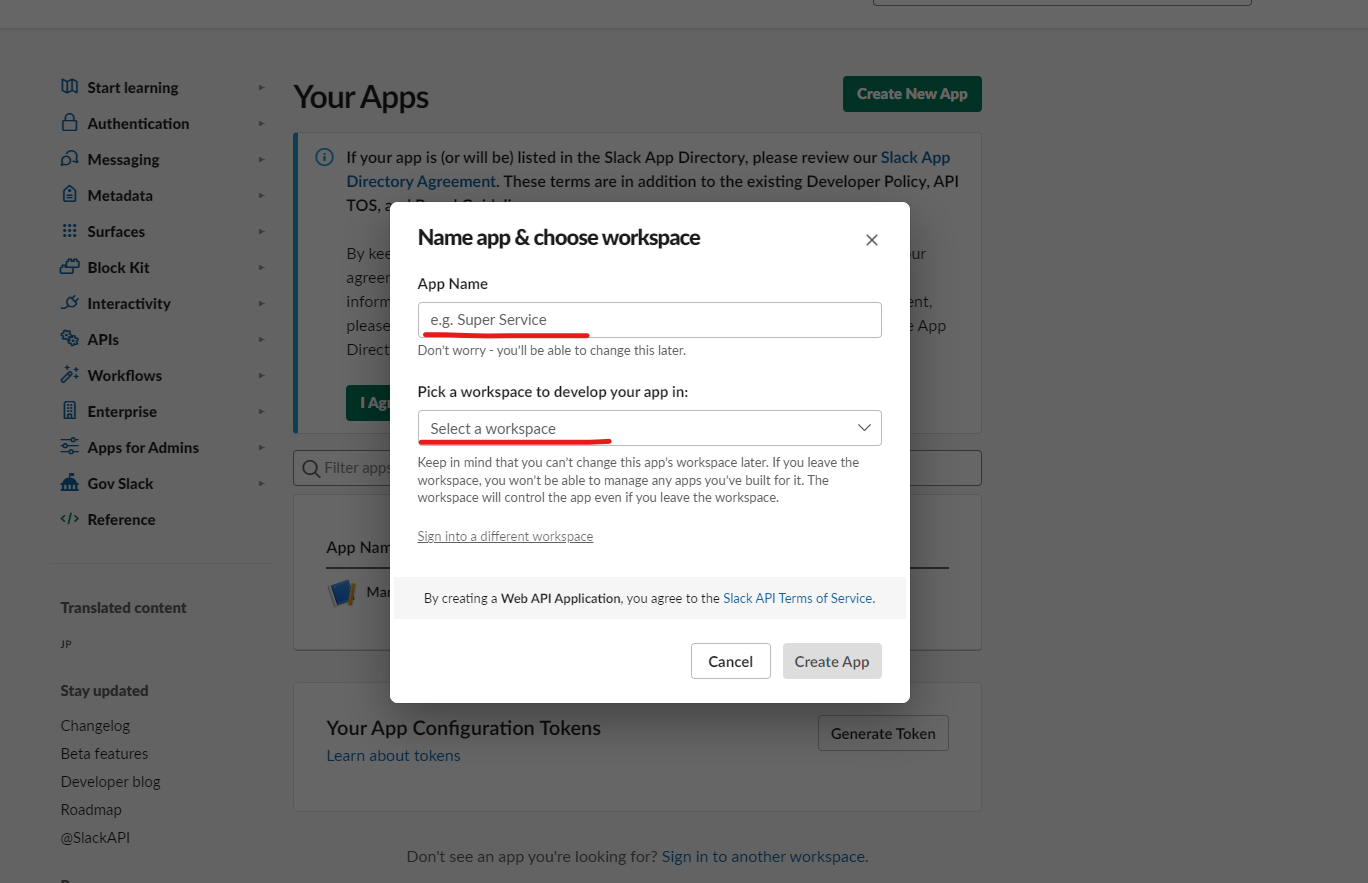
Task: Expand the Enterprise section arrow
Action: 261,411
